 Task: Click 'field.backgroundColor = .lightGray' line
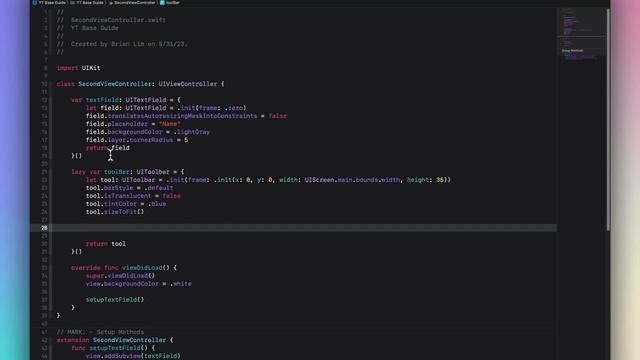tap(148, 132)
